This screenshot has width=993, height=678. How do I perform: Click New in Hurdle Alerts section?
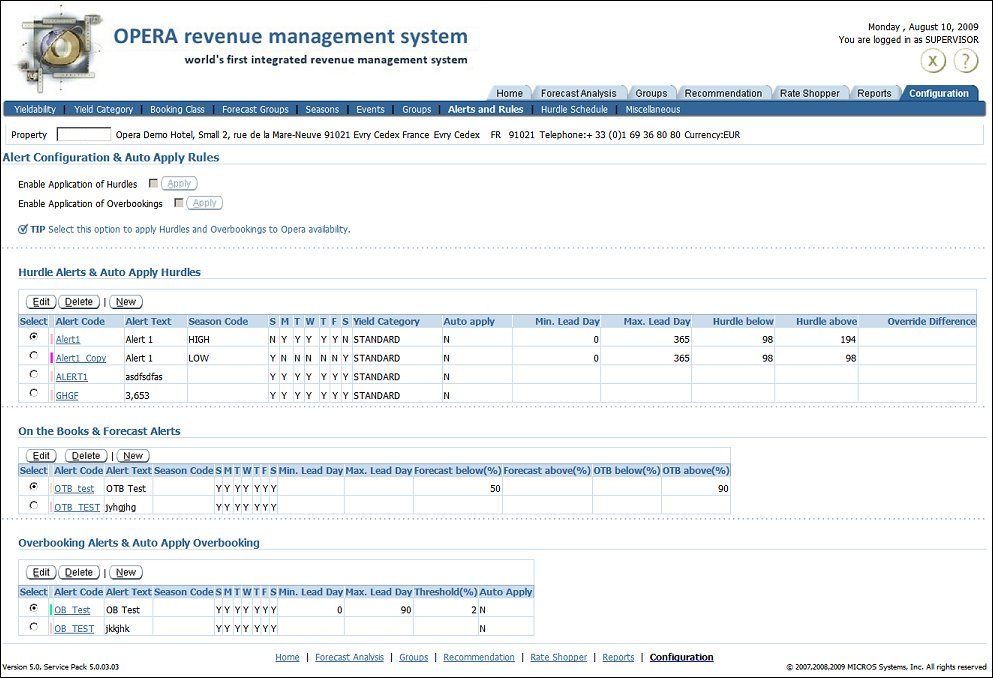126,301
